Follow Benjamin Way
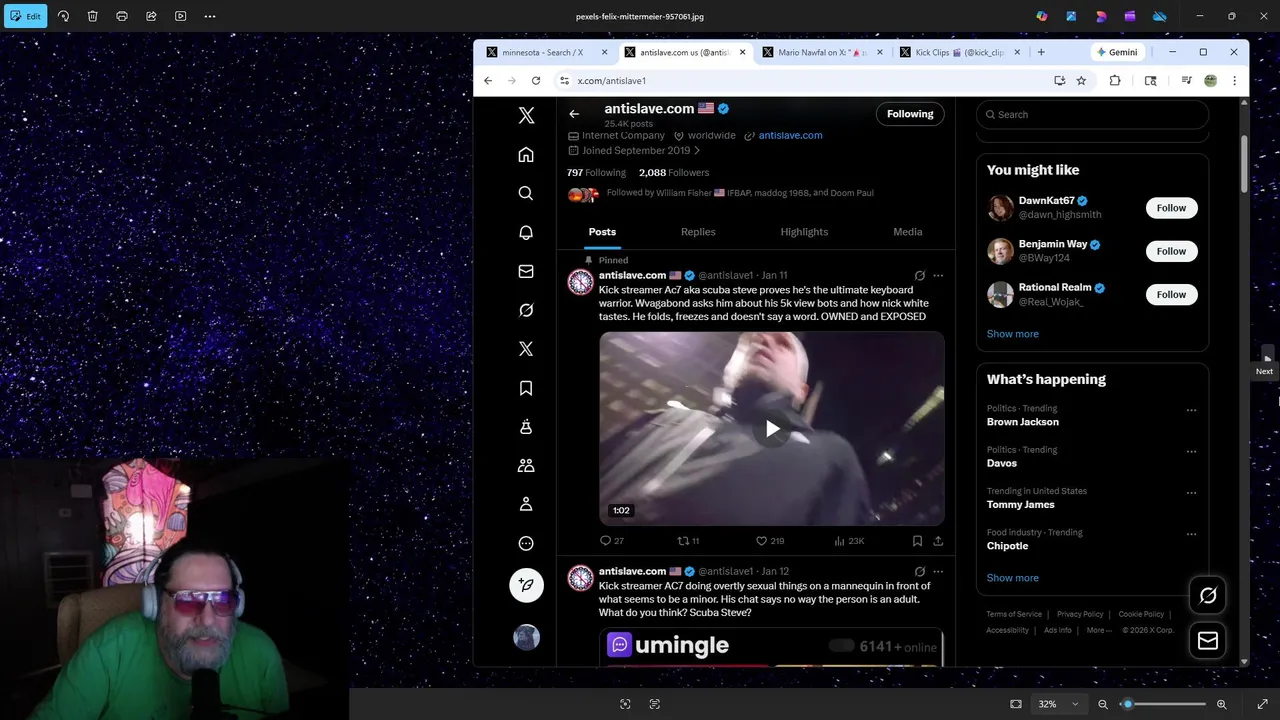The width and height of the screenshot is (1280, 720). click(x=1171, y=251)
